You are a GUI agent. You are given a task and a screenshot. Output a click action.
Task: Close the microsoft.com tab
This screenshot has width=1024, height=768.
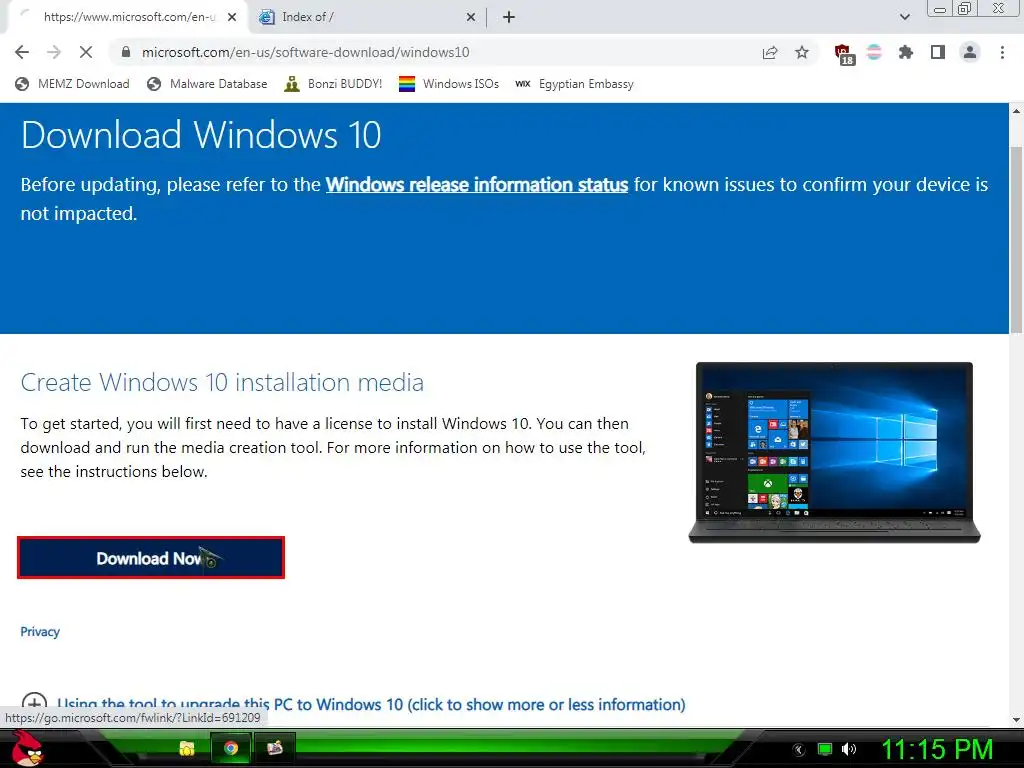pos(232,17)
